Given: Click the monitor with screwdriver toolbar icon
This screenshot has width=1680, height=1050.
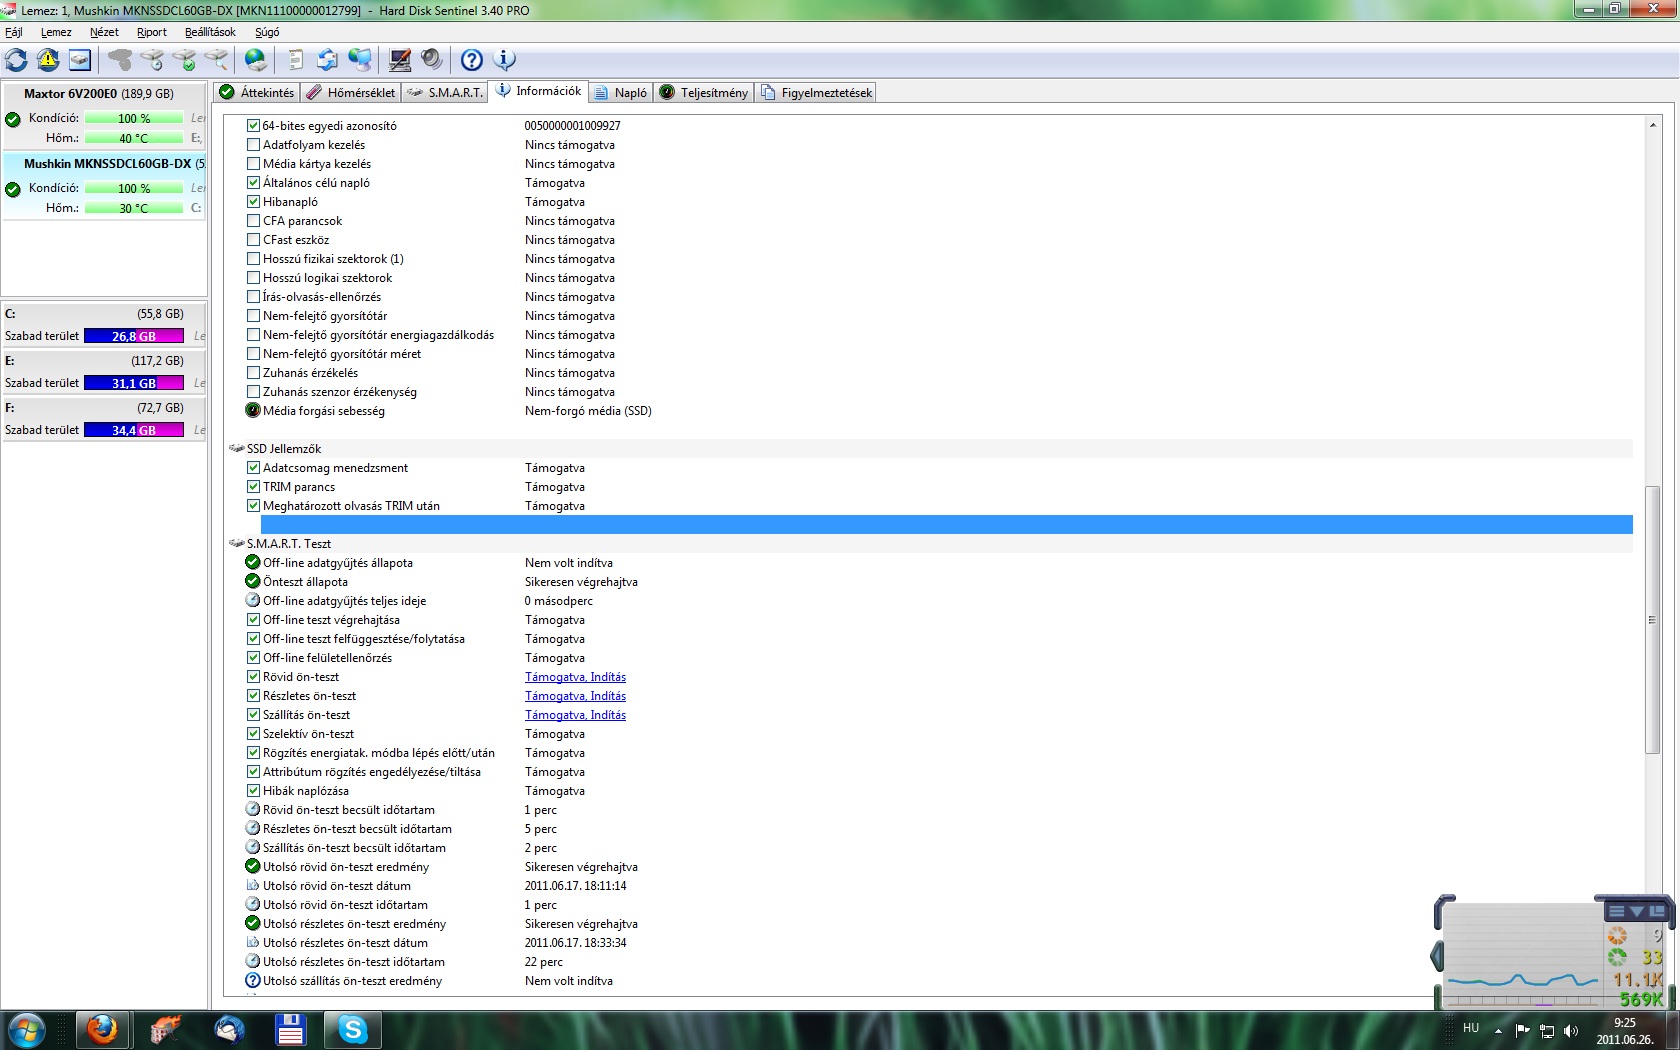Looking at the screenshot, I should click(400, 60).
